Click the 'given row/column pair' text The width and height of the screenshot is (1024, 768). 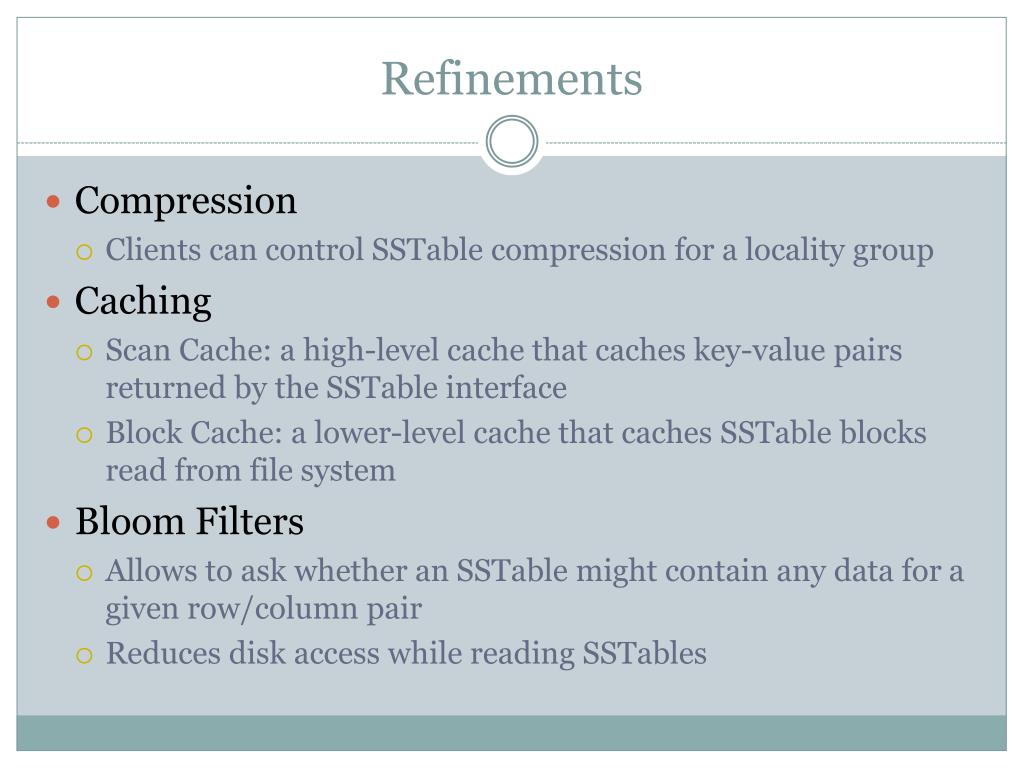point(264,609)
